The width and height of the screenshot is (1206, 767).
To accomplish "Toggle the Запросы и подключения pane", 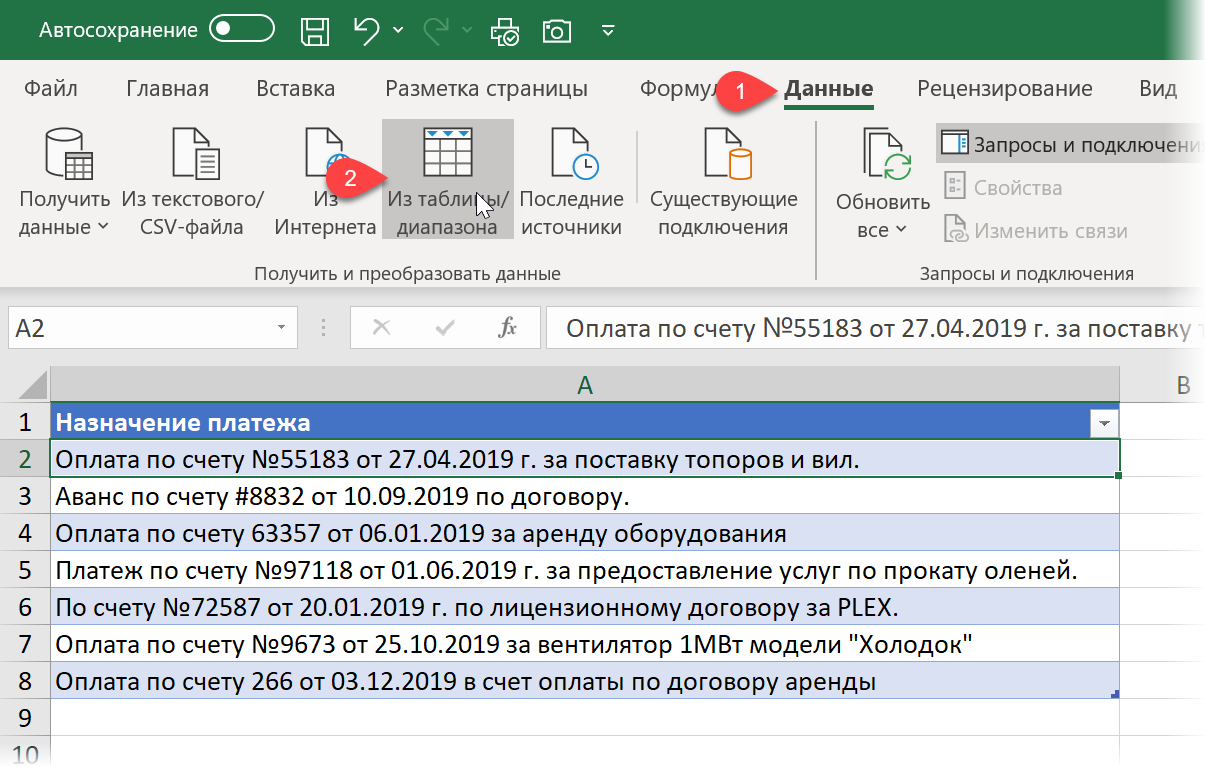I will [x=1069, y=144].
